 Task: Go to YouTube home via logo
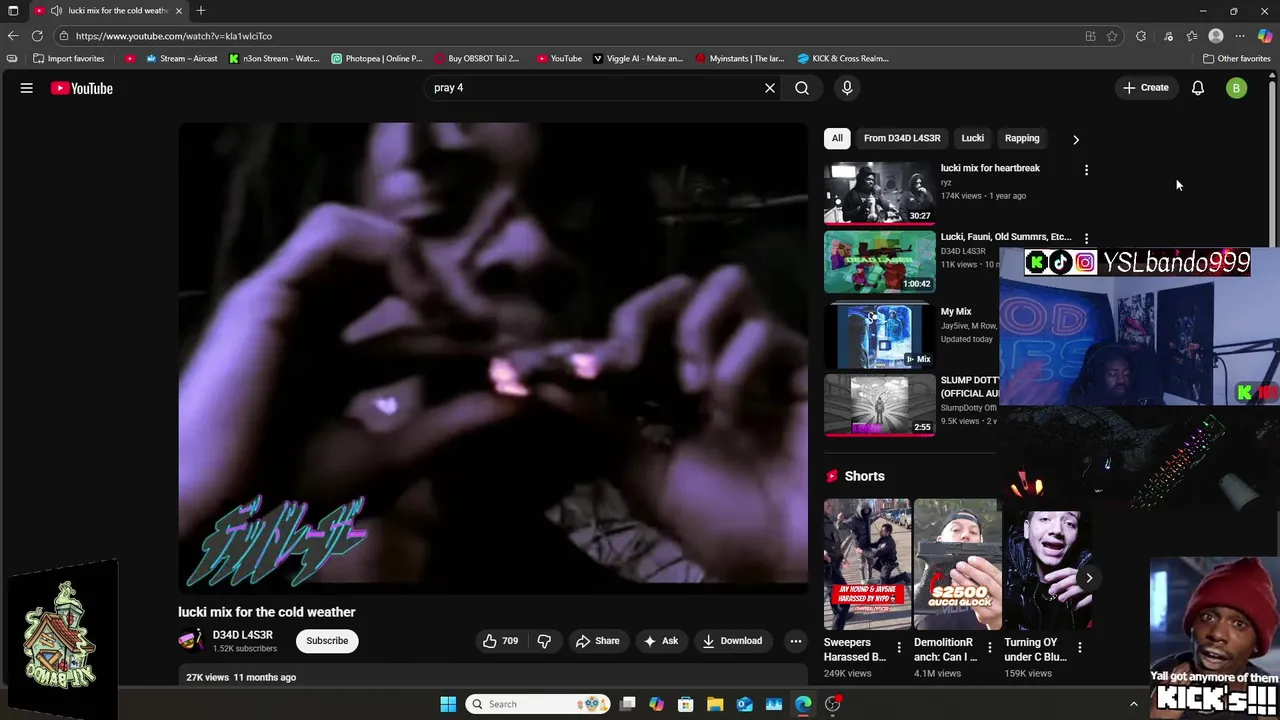[x=82, y=88]
